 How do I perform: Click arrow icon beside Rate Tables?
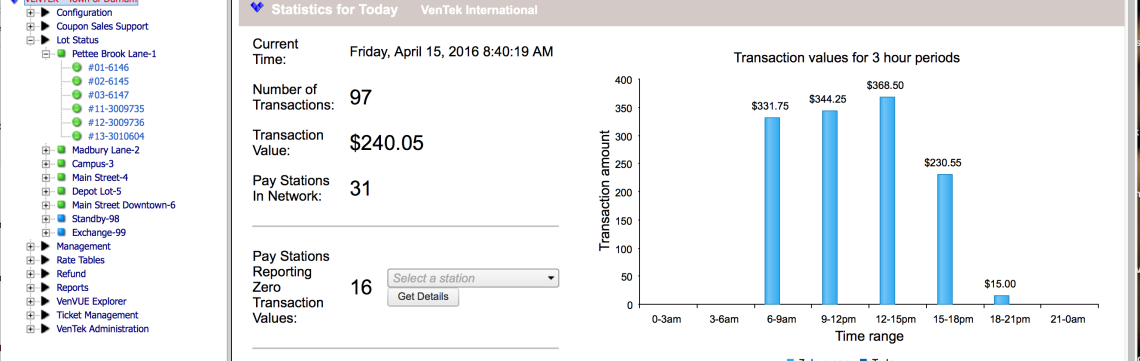(x=45, y=260)
